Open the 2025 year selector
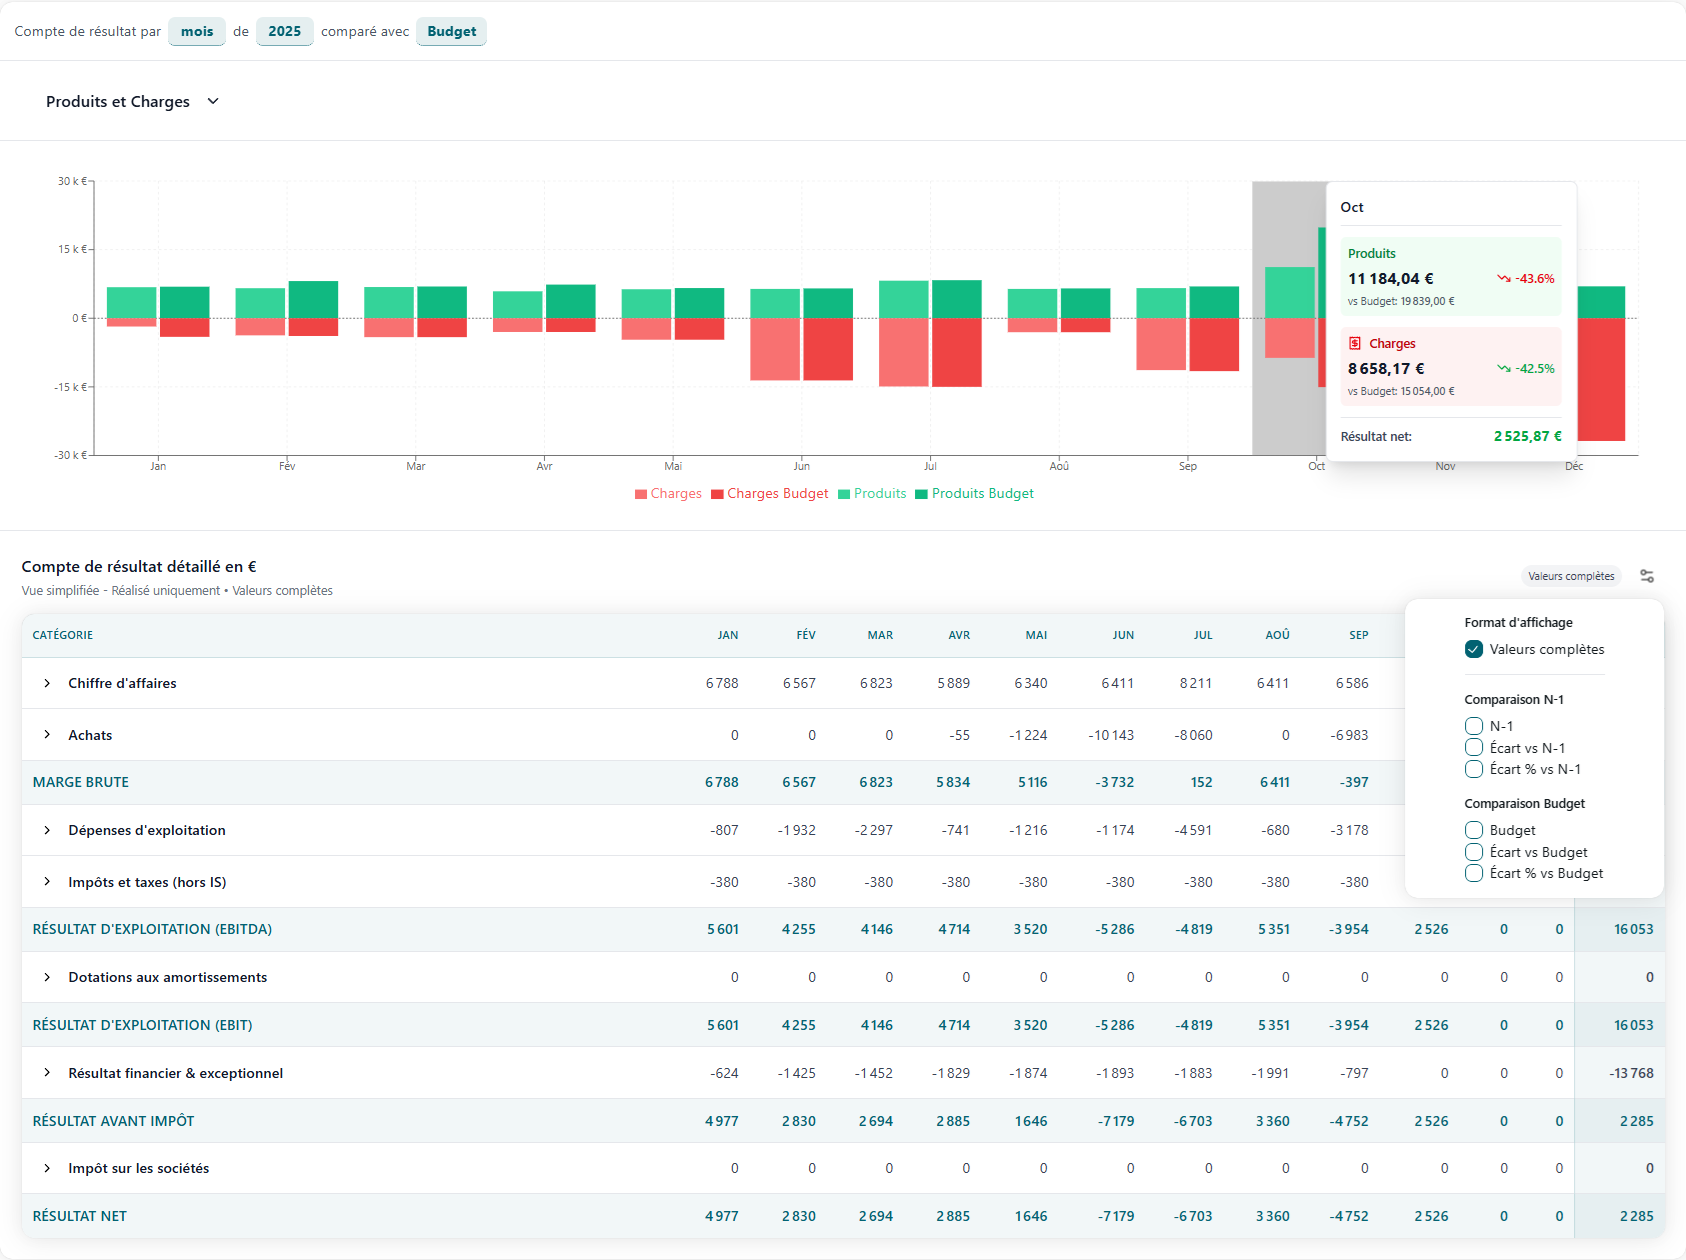This screenshot has width=1686, height=1260. (x=284, y=32)
